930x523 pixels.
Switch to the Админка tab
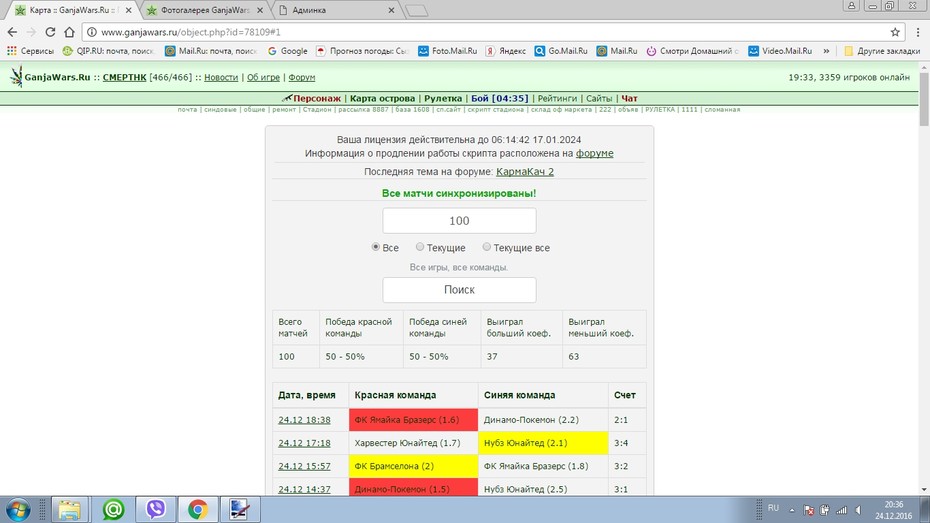coord(337,10)
